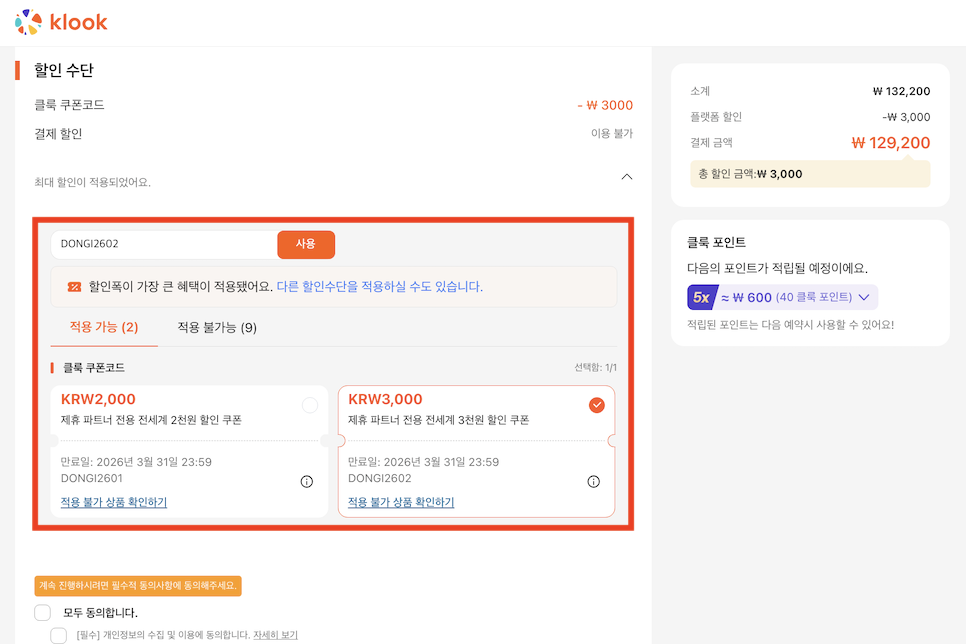Click the 클룩 쿠폰코드 discount row with - ₩ 3000
Viewport: 966px width, 644px height.
coord(333,105)
